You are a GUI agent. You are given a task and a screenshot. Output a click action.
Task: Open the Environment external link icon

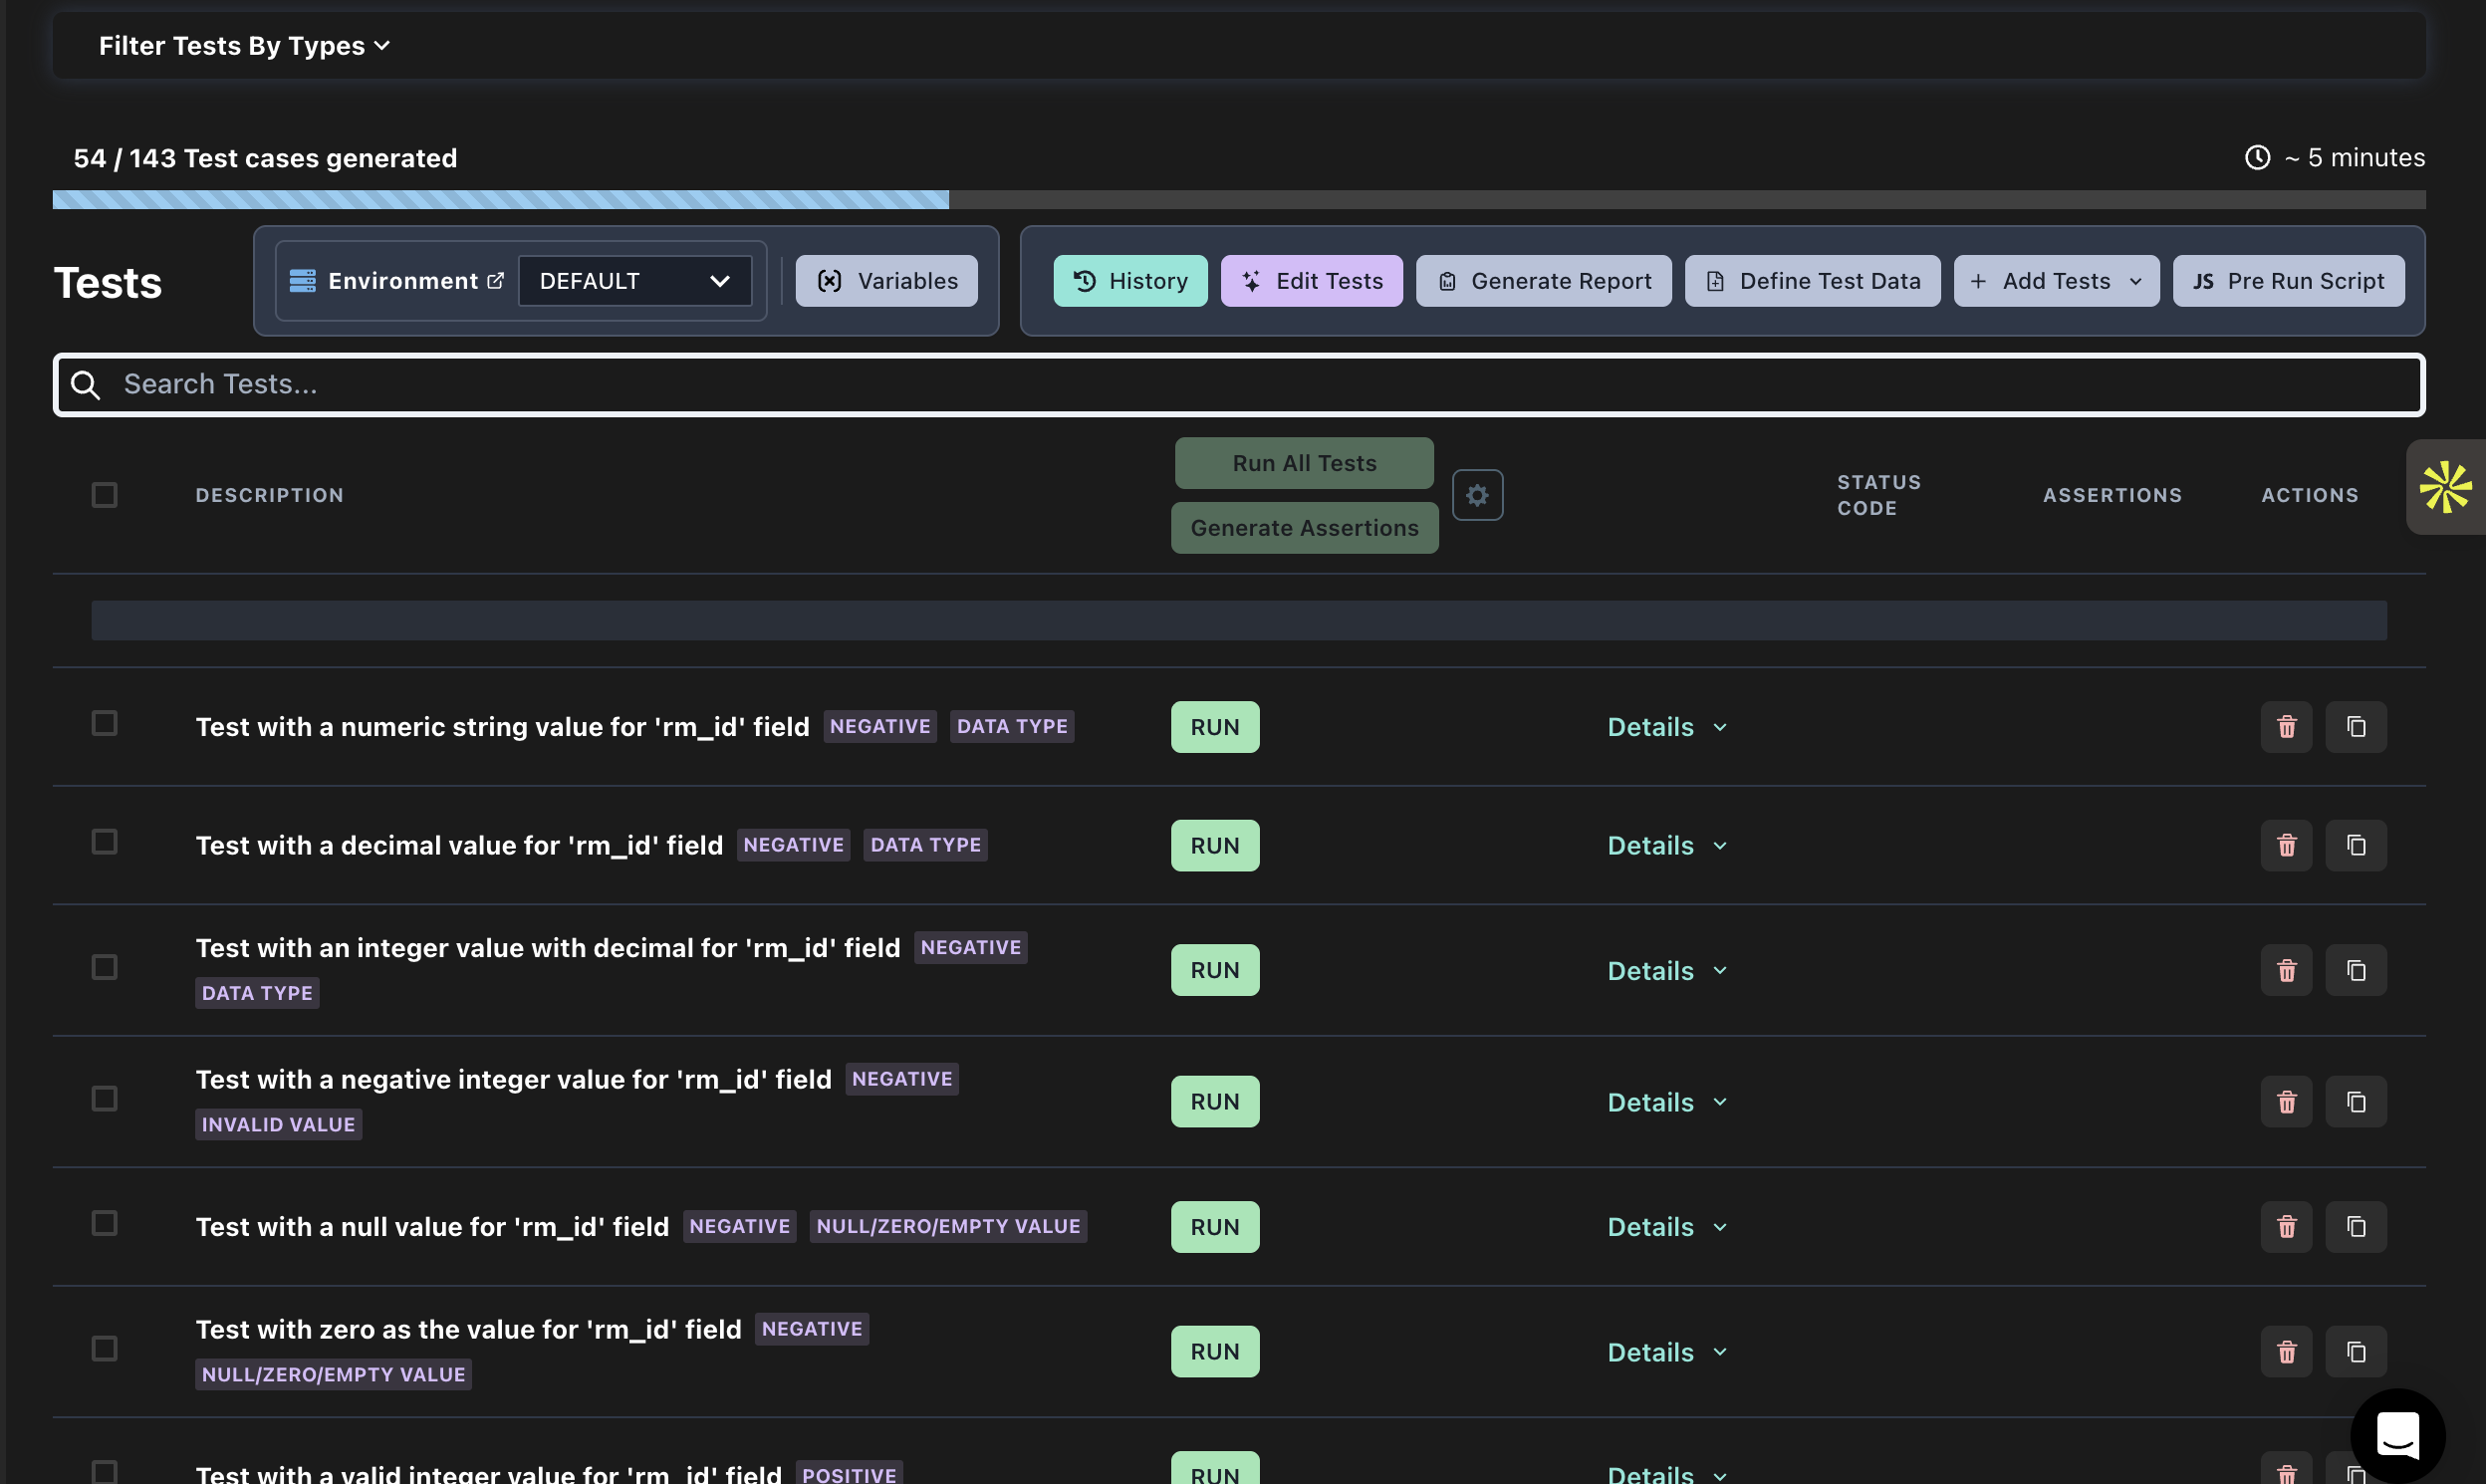click(495, 281)
